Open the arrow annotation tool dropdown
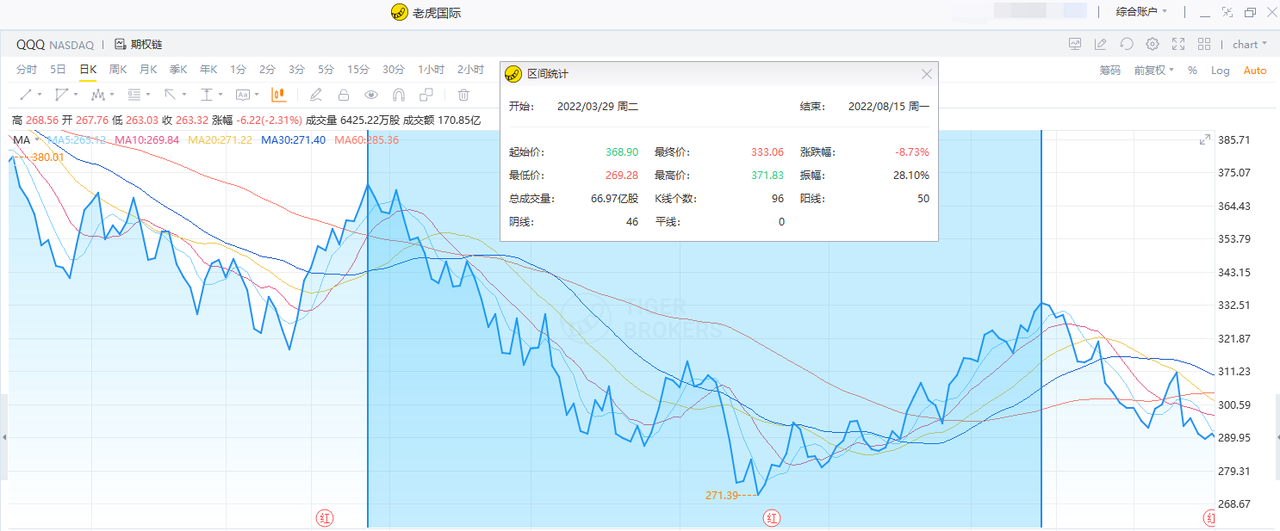Image resolution: width=1280 pixels, height=531 pixels. tap(176, 95)
